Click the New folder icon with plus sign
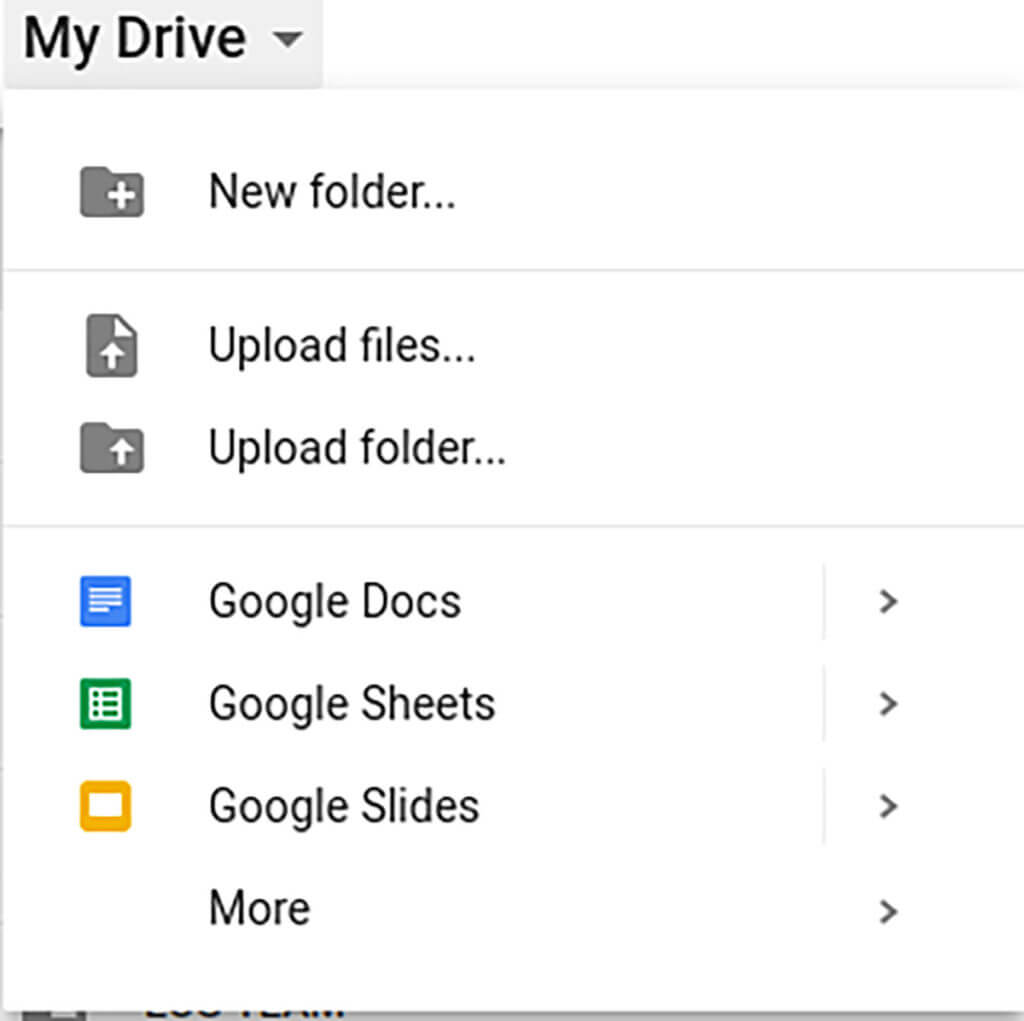Screen dimensions: 1024x1021 point(112,193)
